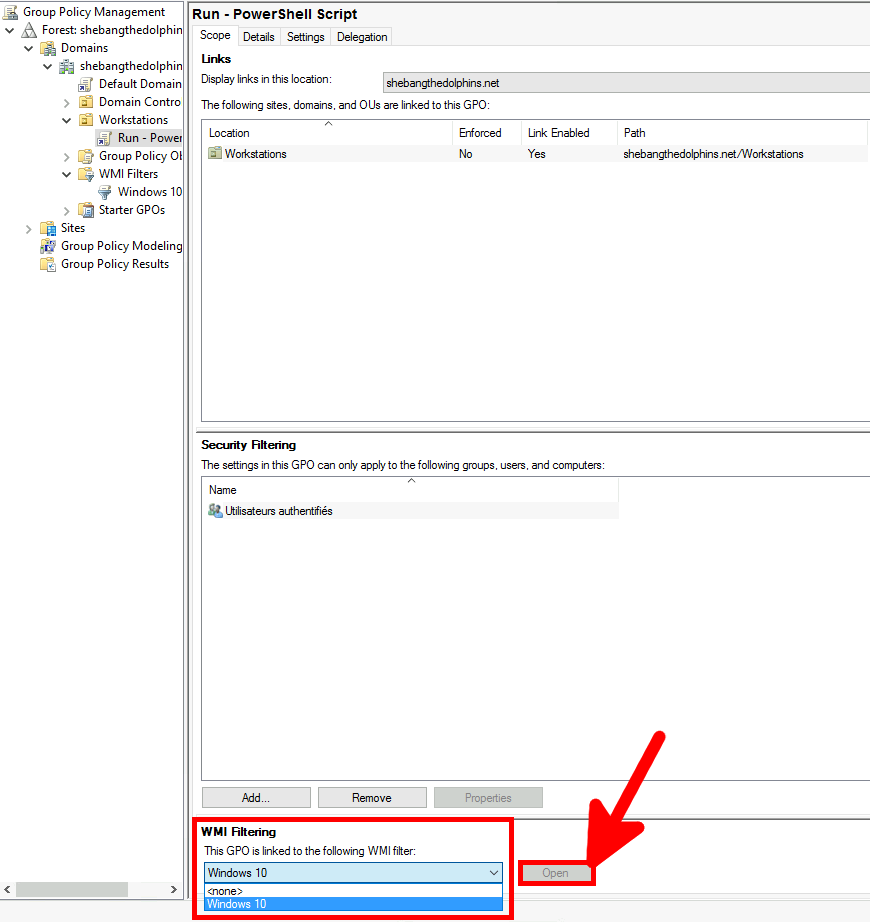This screenshot has height=922, width=870.
Task: Click the Add button under Security Filtering
Action: click(x=255, y=797)
